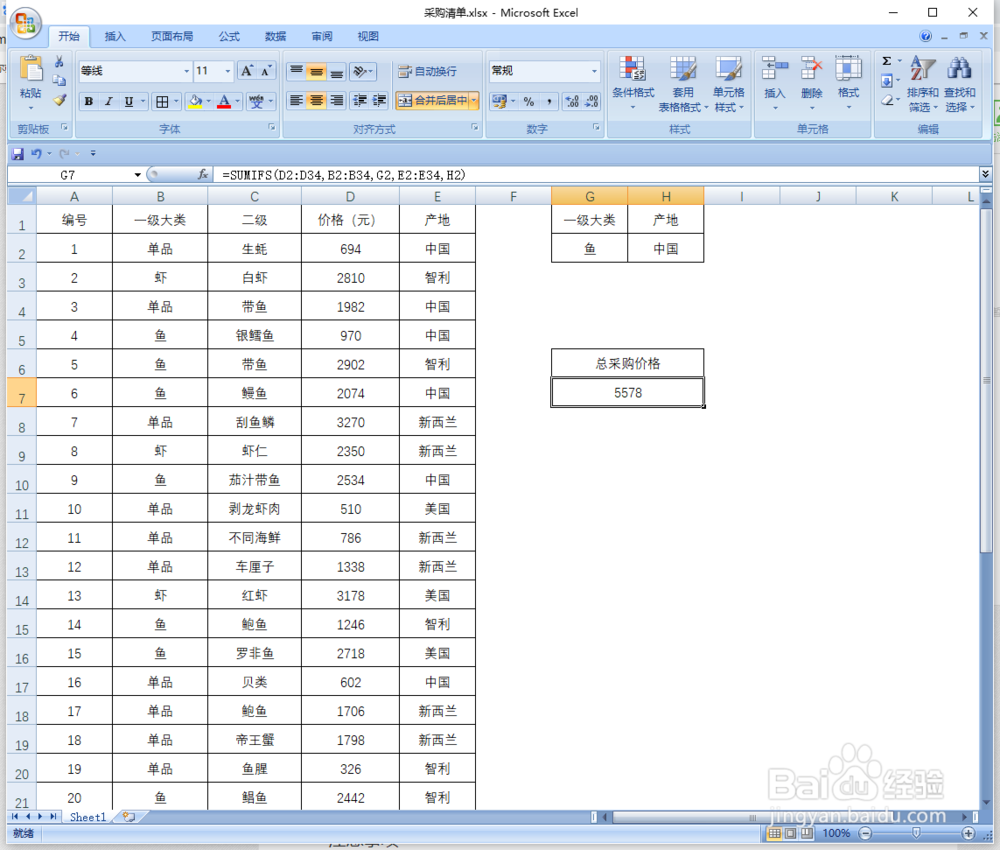Open fill color dropdown arrow
The image size is (1000, 850).
[209, 101]
